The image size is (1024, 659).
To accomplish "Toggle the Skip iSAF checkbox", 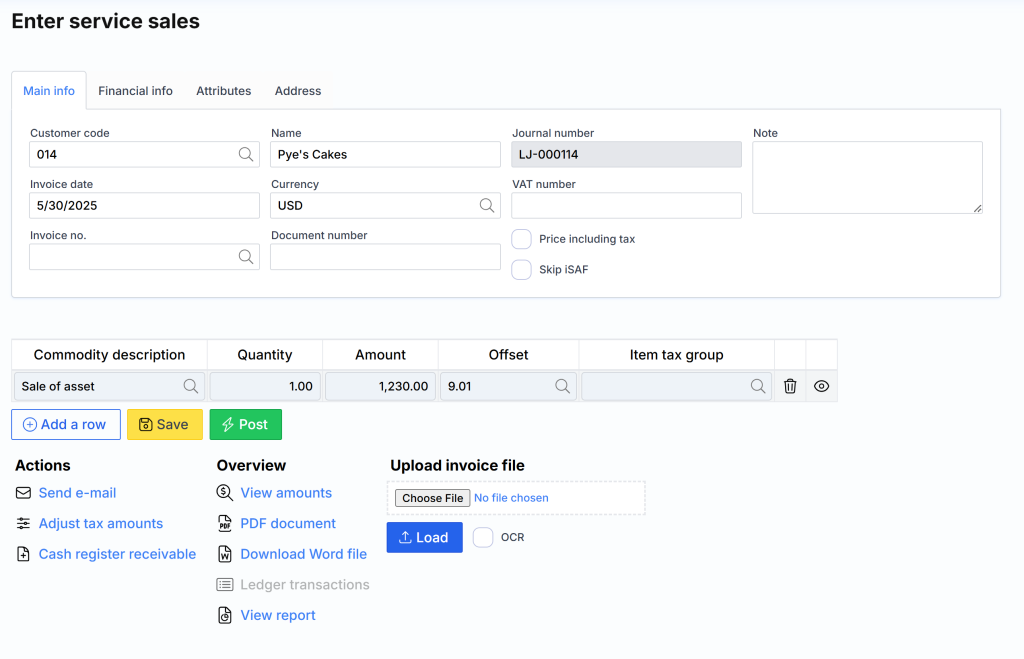I will click(521, 270).
